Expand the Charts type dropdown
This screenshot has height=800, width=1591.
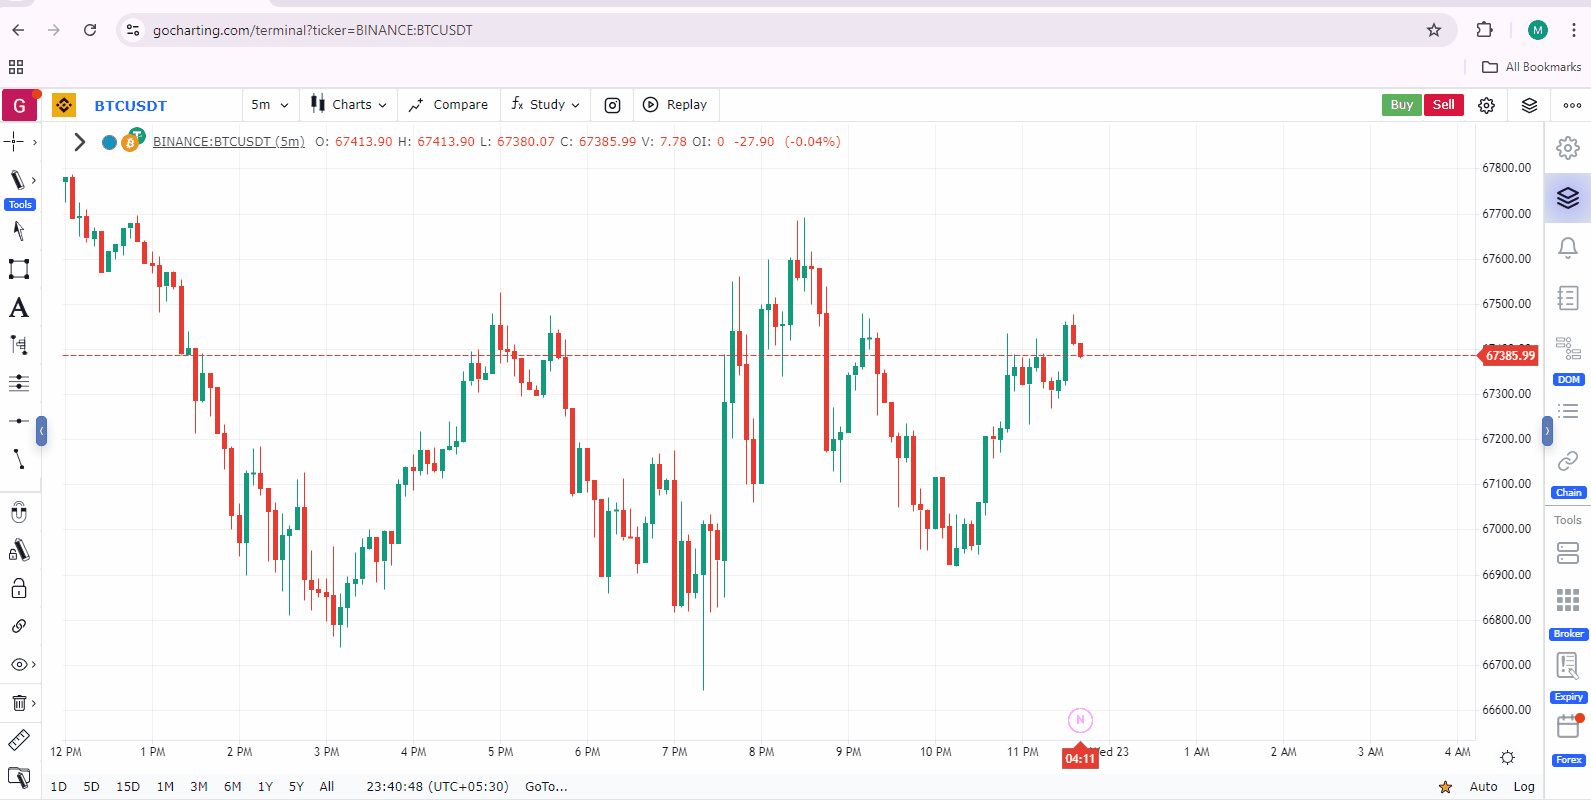tap(348, 105)
